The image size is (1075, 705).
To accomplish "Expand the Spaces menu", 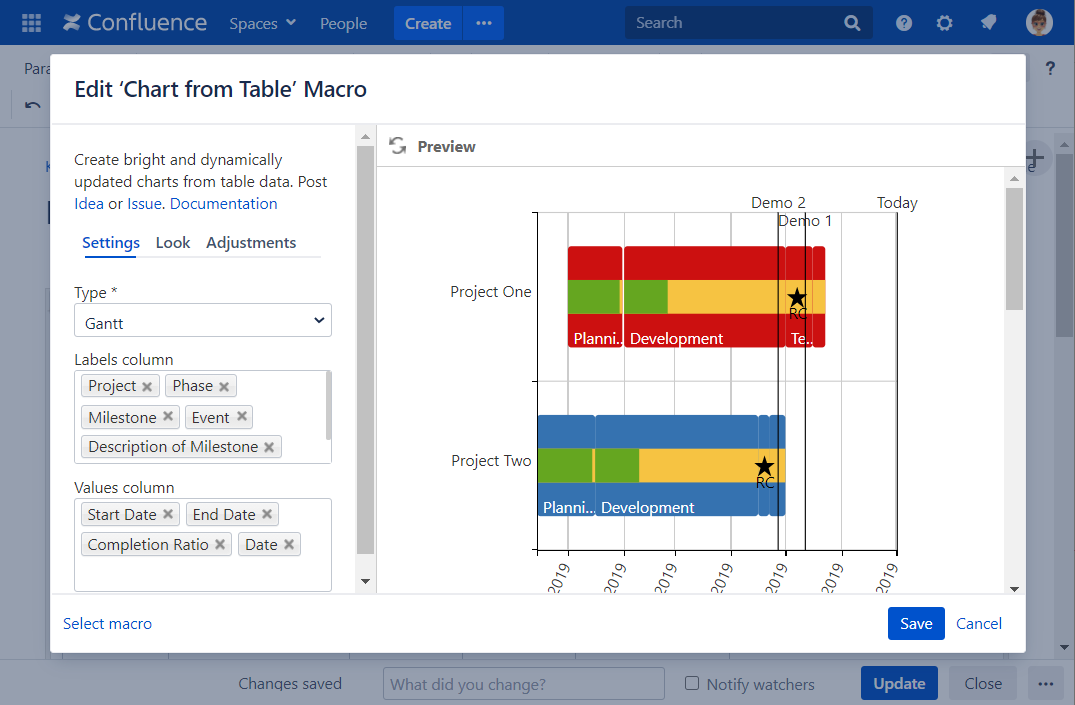I will coord(262,22).
